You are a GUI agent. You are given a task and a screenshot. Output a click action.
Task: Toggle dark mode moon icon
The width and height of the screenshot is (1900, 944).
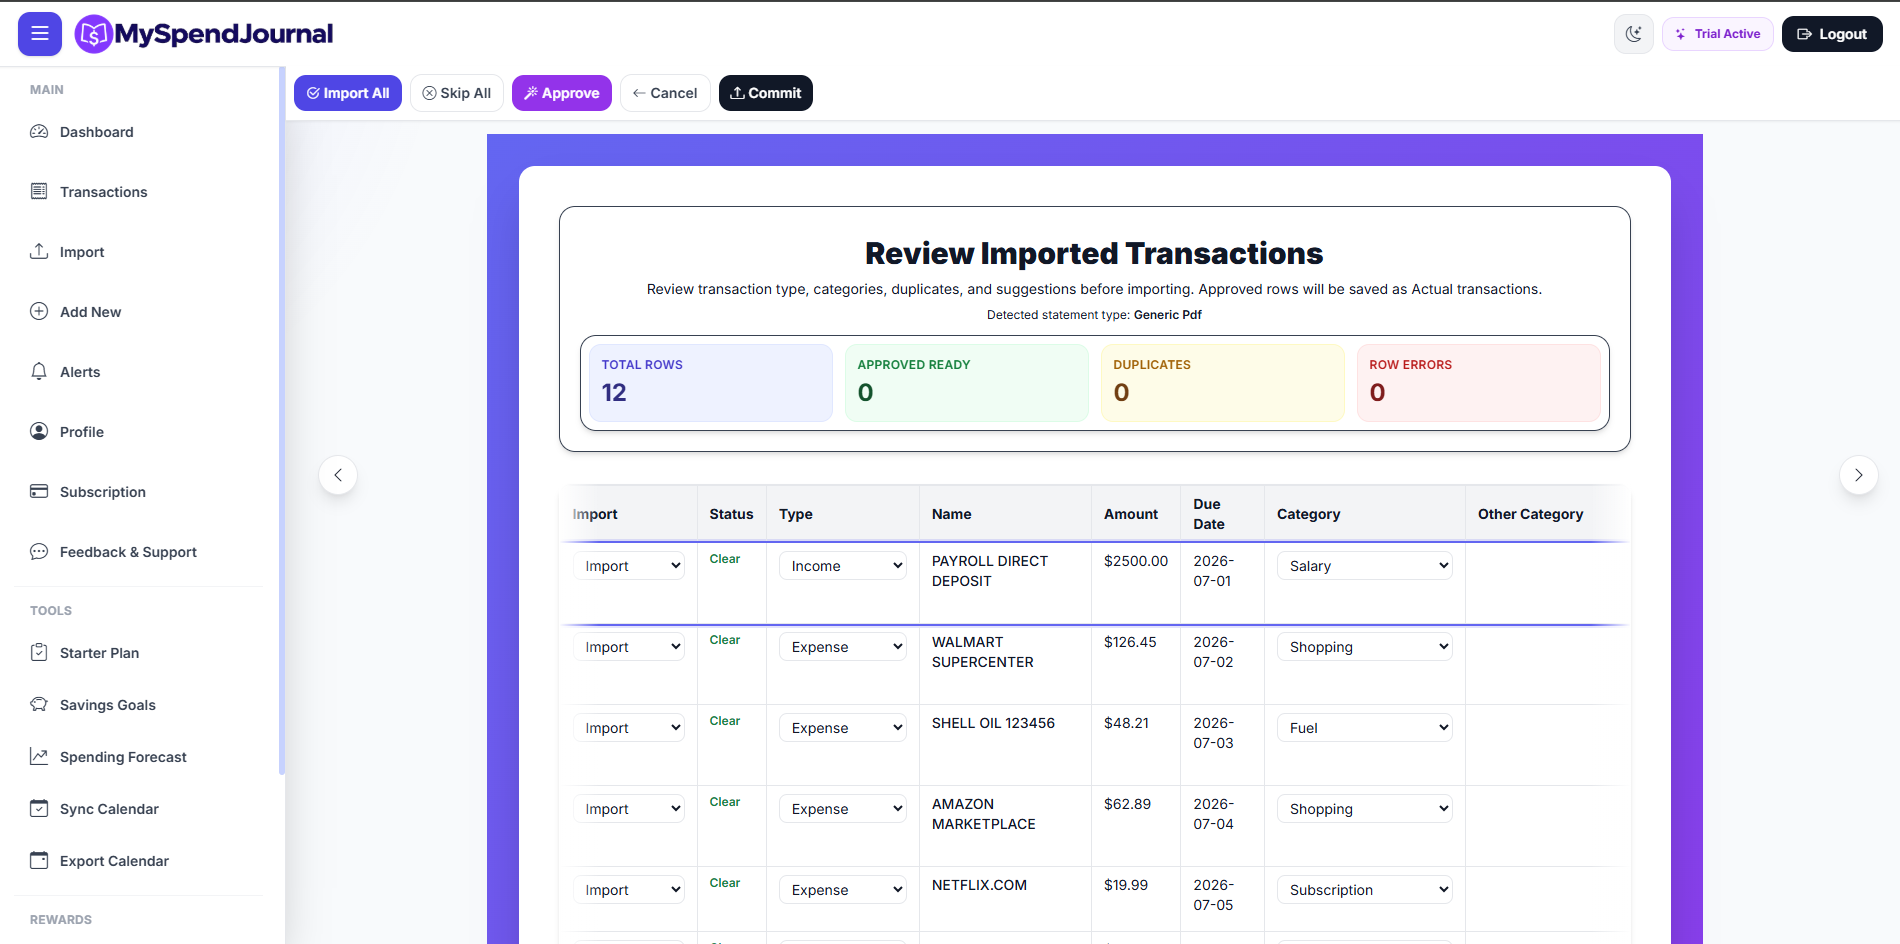1633,34
